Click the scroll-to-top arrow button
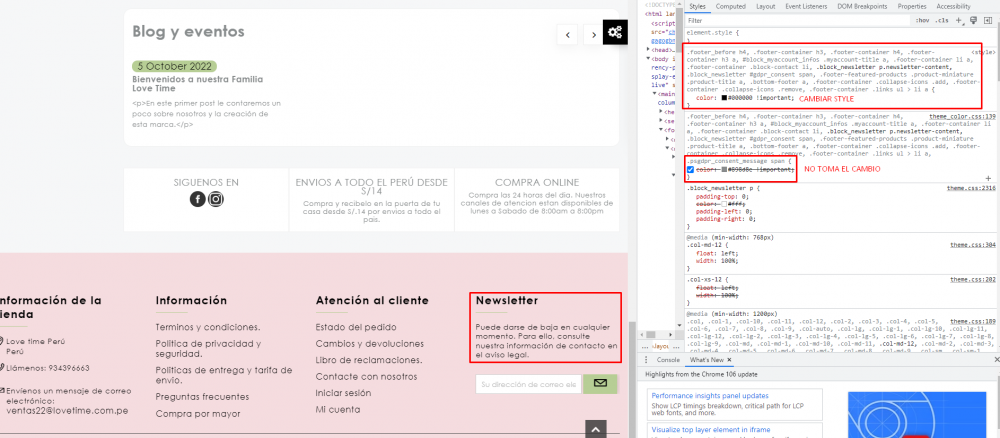Screen dimensions: 1000x438 tap(596, 430)
